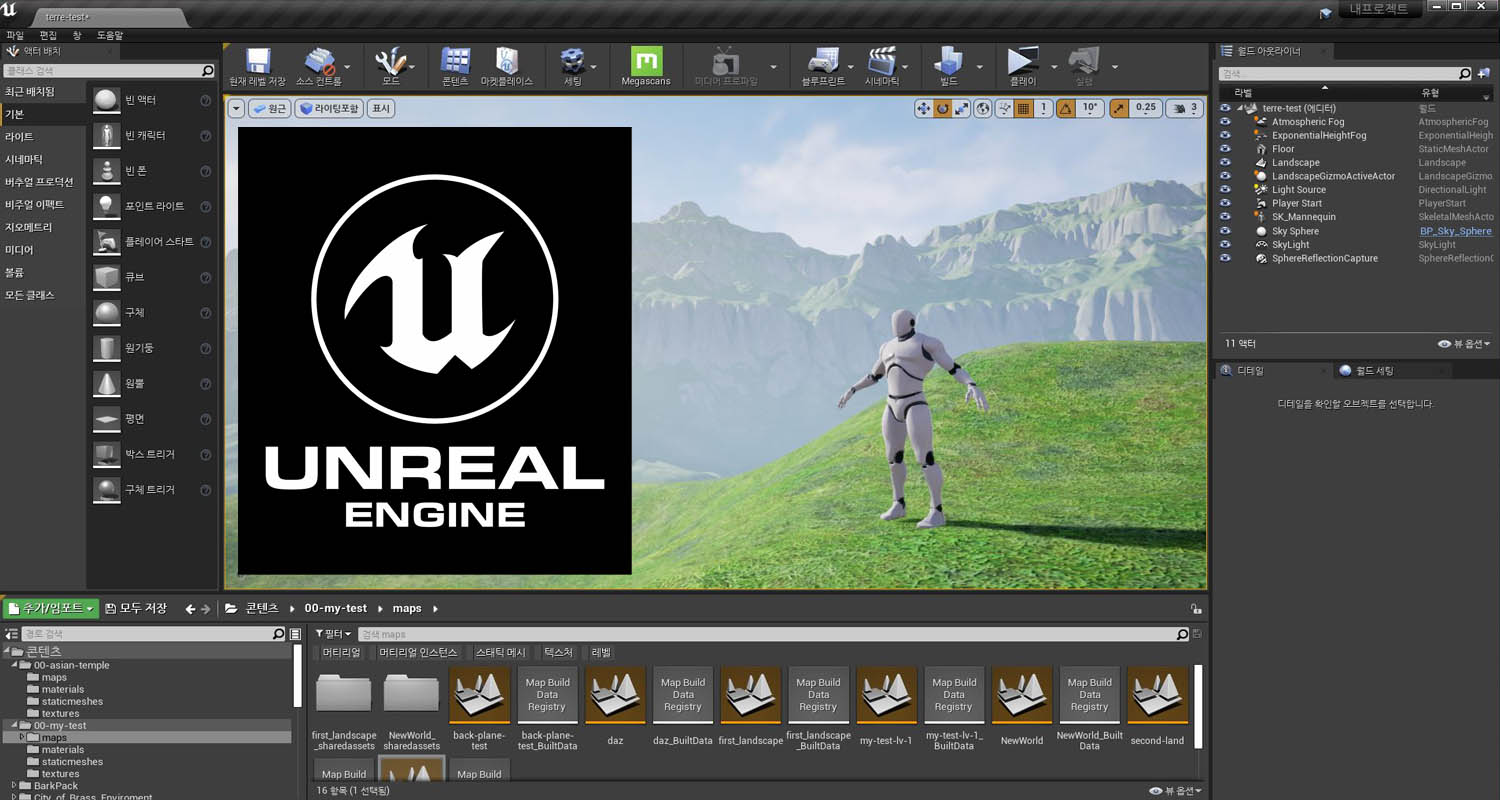Hide Sky Sphere via eye icon
1500x800 pixels.
(x=1224, y=231)
